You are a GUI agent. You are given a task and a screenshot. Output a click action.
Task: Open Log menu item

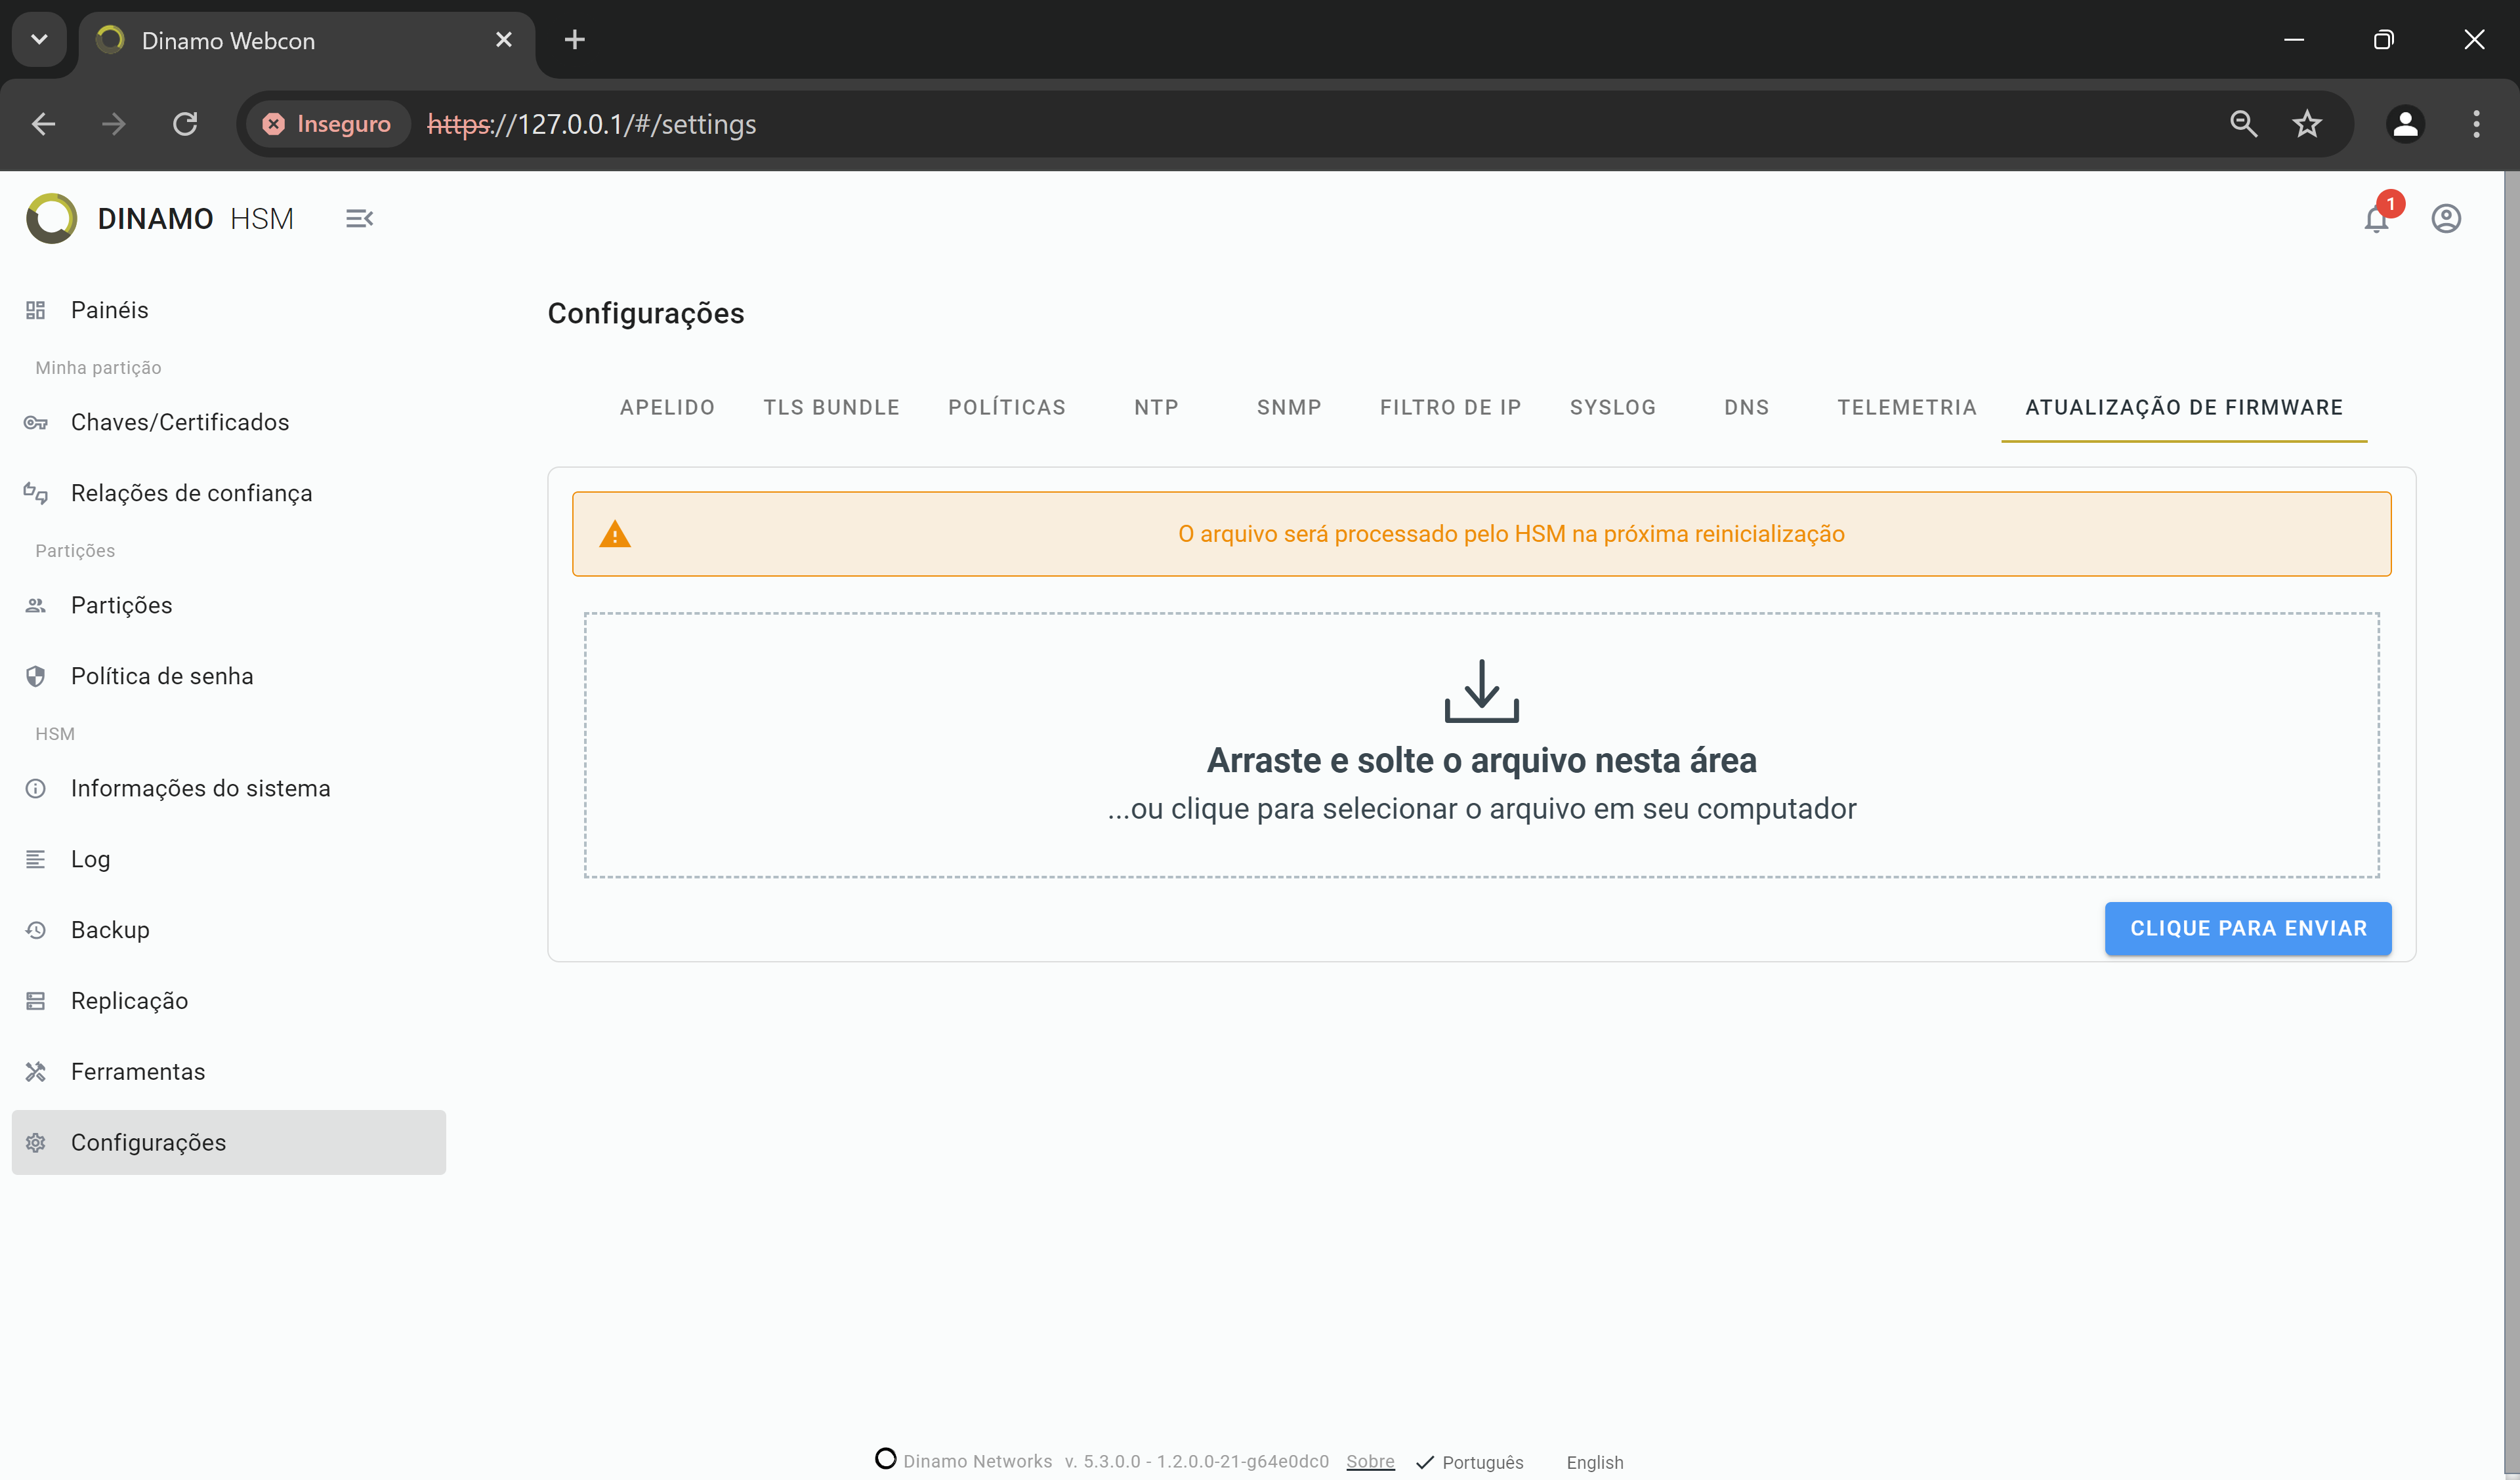[x=229, y=859]
